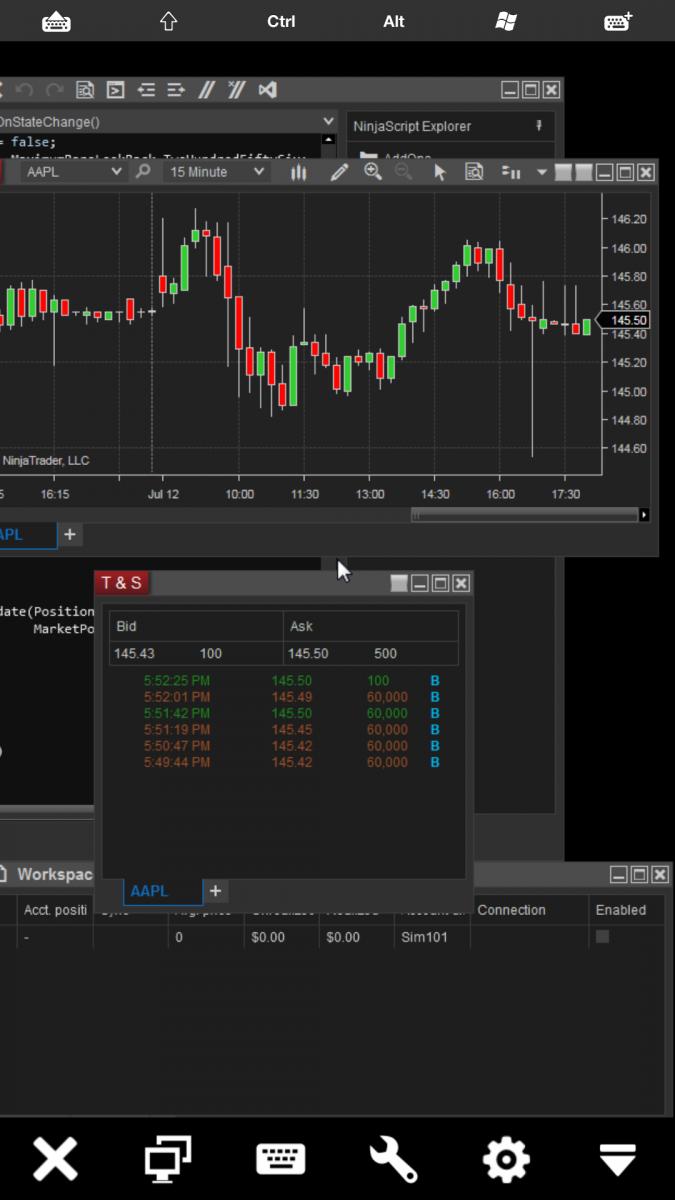Viewport: 675px width, 1200px height.
Task: Click Undo in NinjaScript editor toolbar
Action: [25, 90]
